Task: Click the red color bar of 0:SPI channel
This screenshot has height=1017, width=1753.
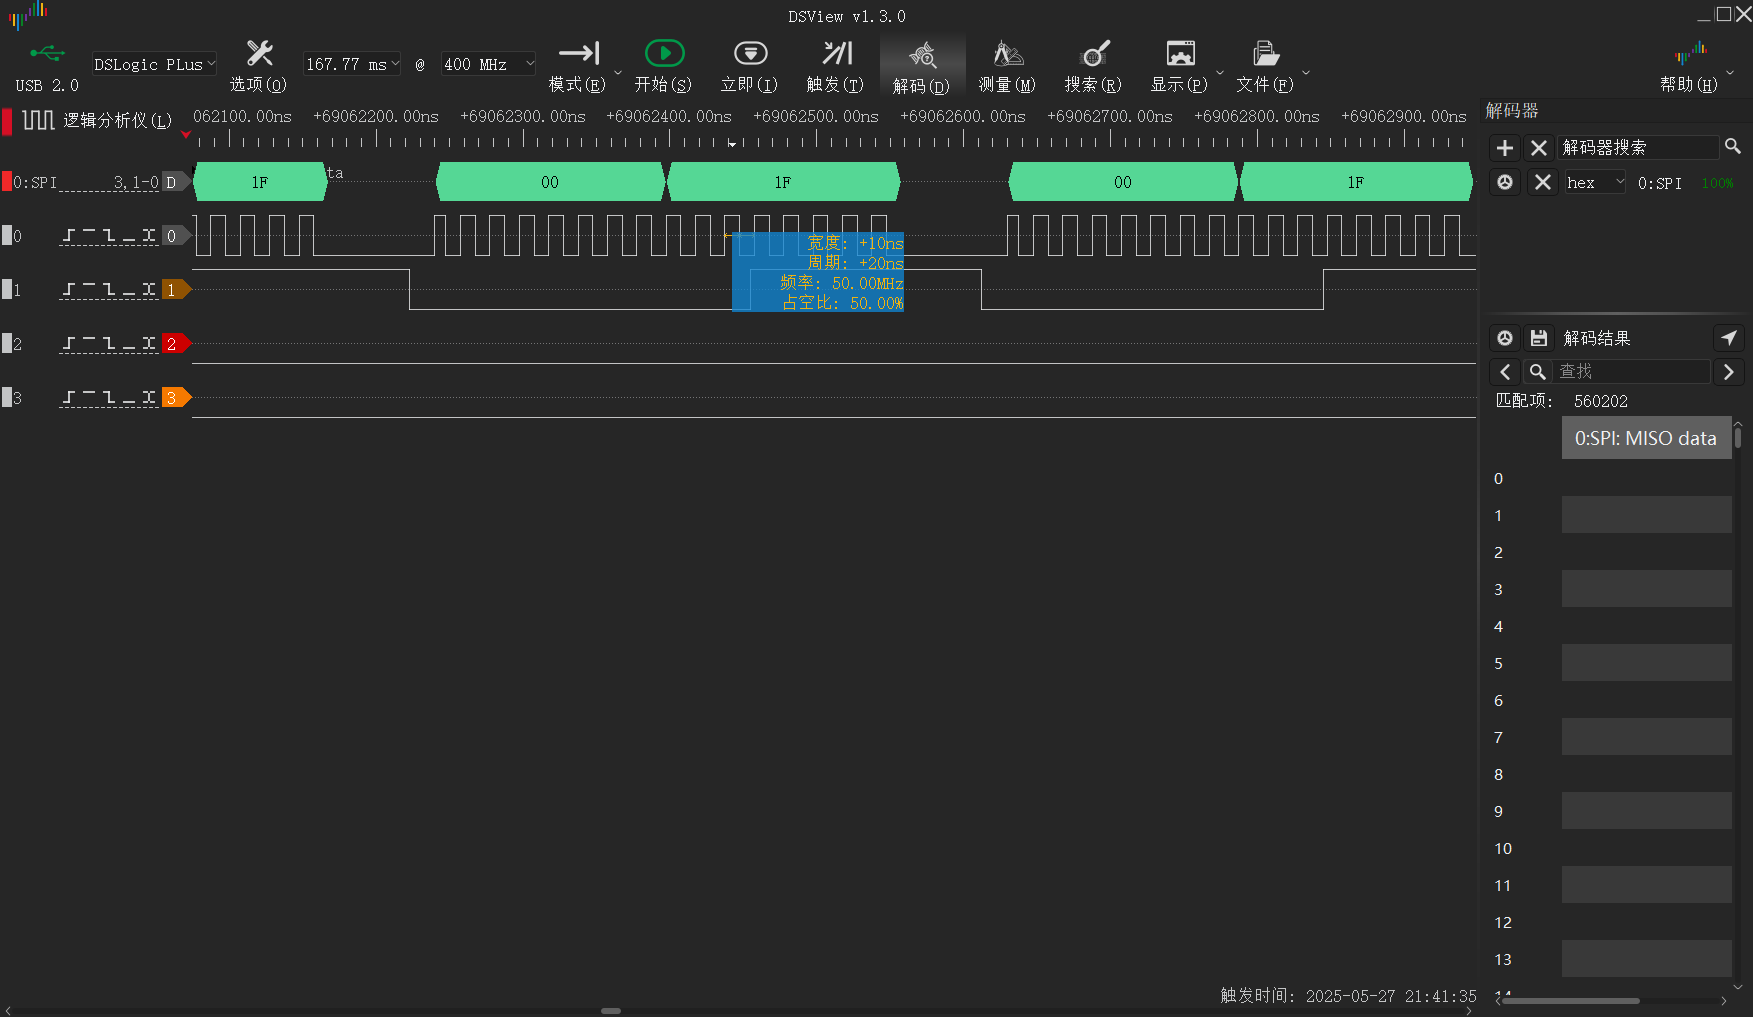Action: [6, 182]
